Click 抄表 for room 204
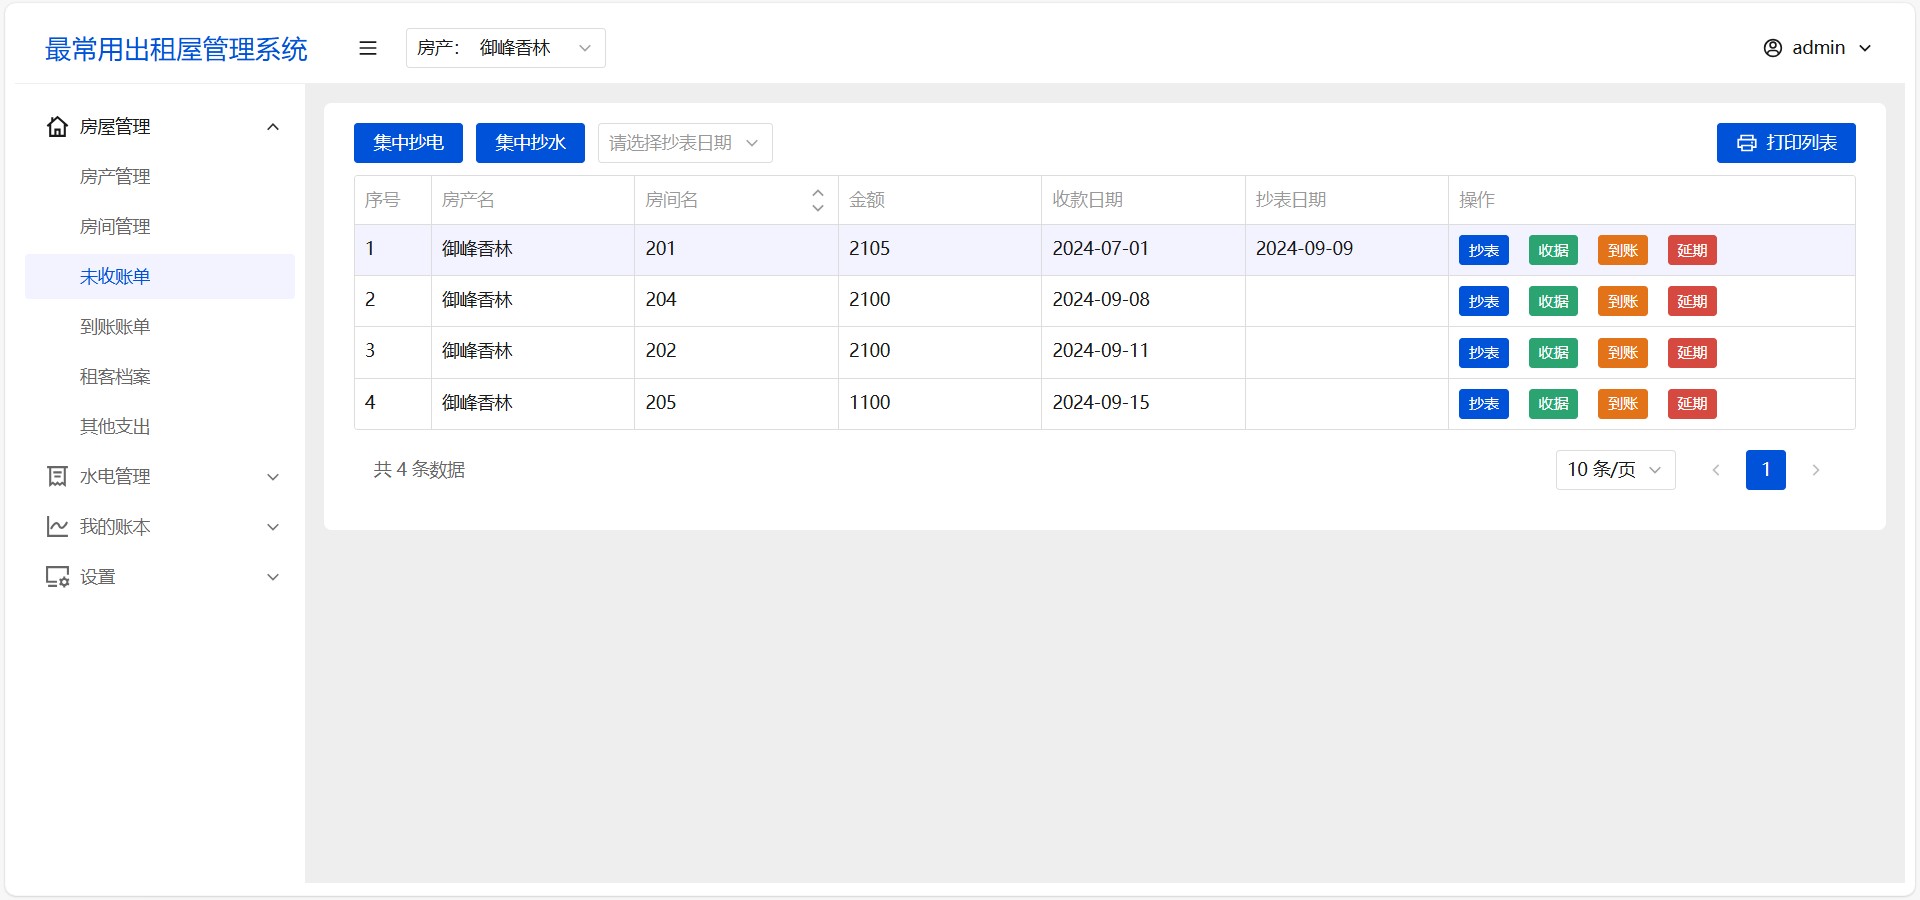The width and height of the screenshot is (1920, 900). point(1483,301)
